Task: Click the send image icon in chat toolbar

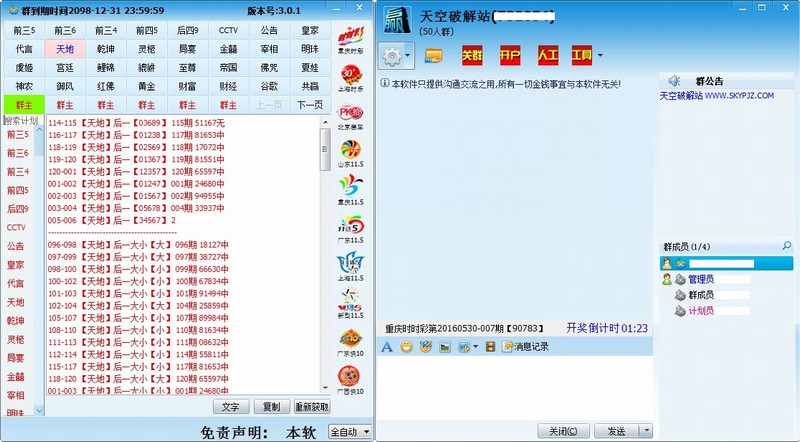Action: [444, 346]
